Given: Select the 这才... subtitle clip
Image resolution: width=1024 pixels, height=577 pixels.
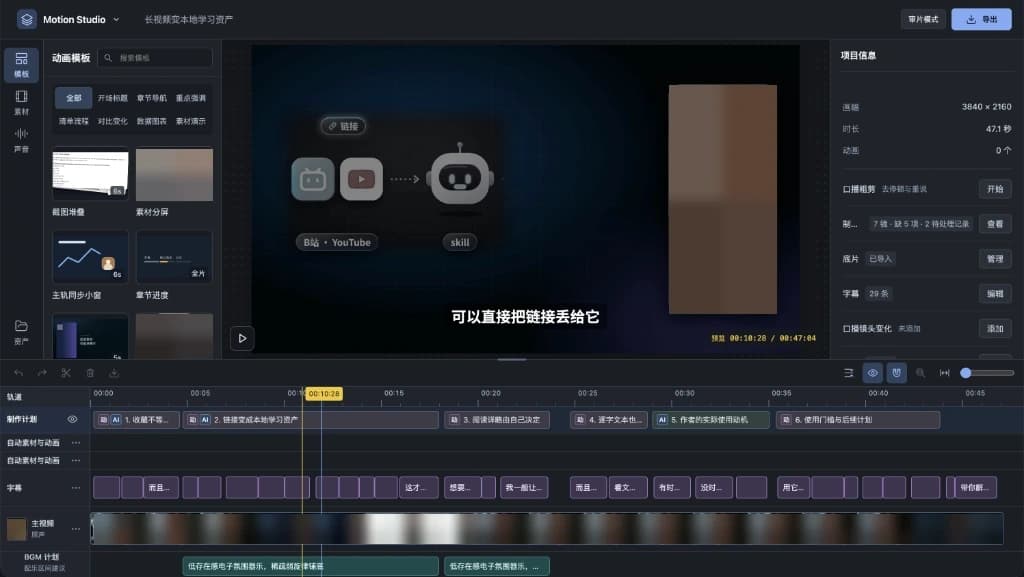Looking at the screenshot, I should point(419,488).
